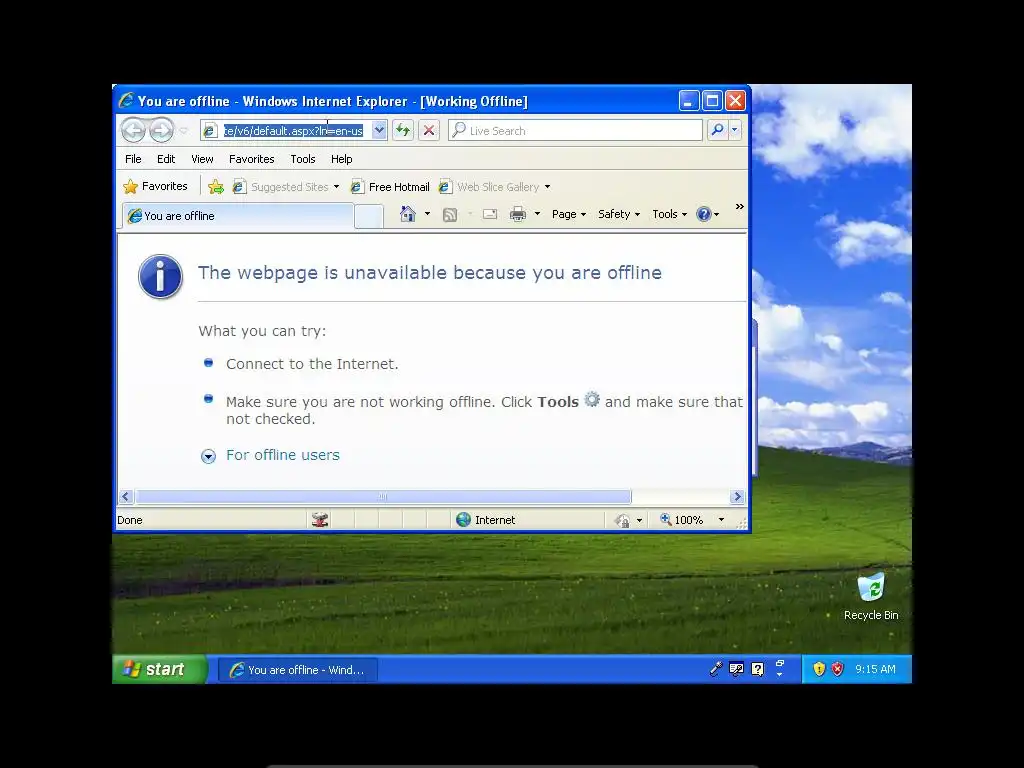Stop loading with the red X icon
This screenshot has height=768, width=1024.
point(429,131)
